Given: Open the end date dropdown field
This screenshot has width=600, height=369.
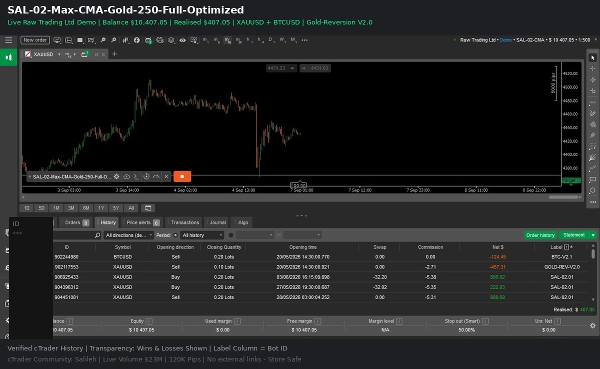Looking at the screenshot, I should (302, 235).
